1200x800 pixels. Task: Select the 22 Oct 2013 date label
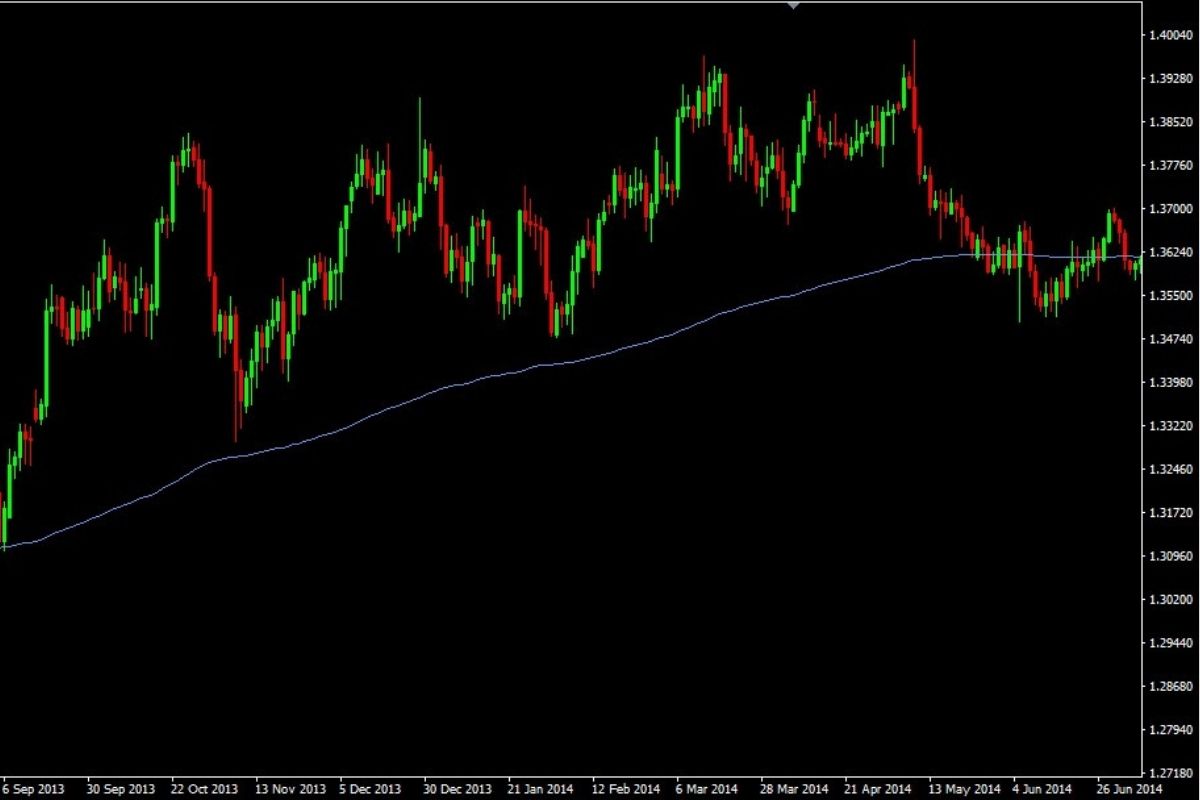pos(204,788)
